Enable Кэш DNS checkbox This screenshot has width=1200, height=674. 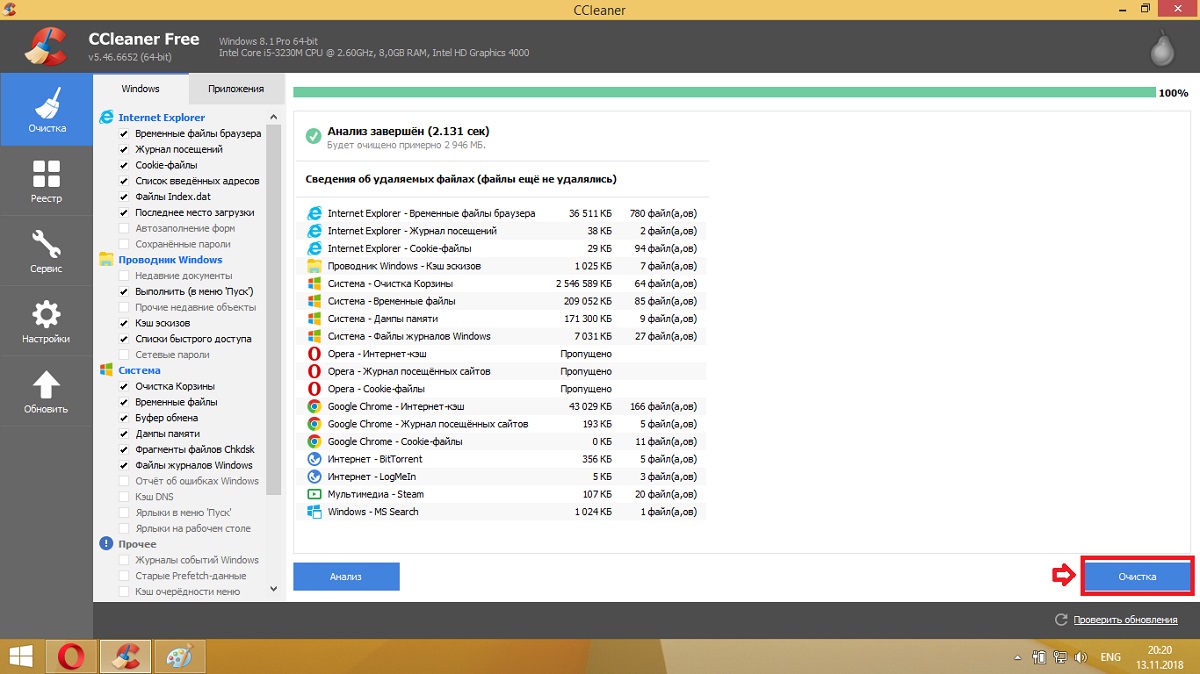124,497
